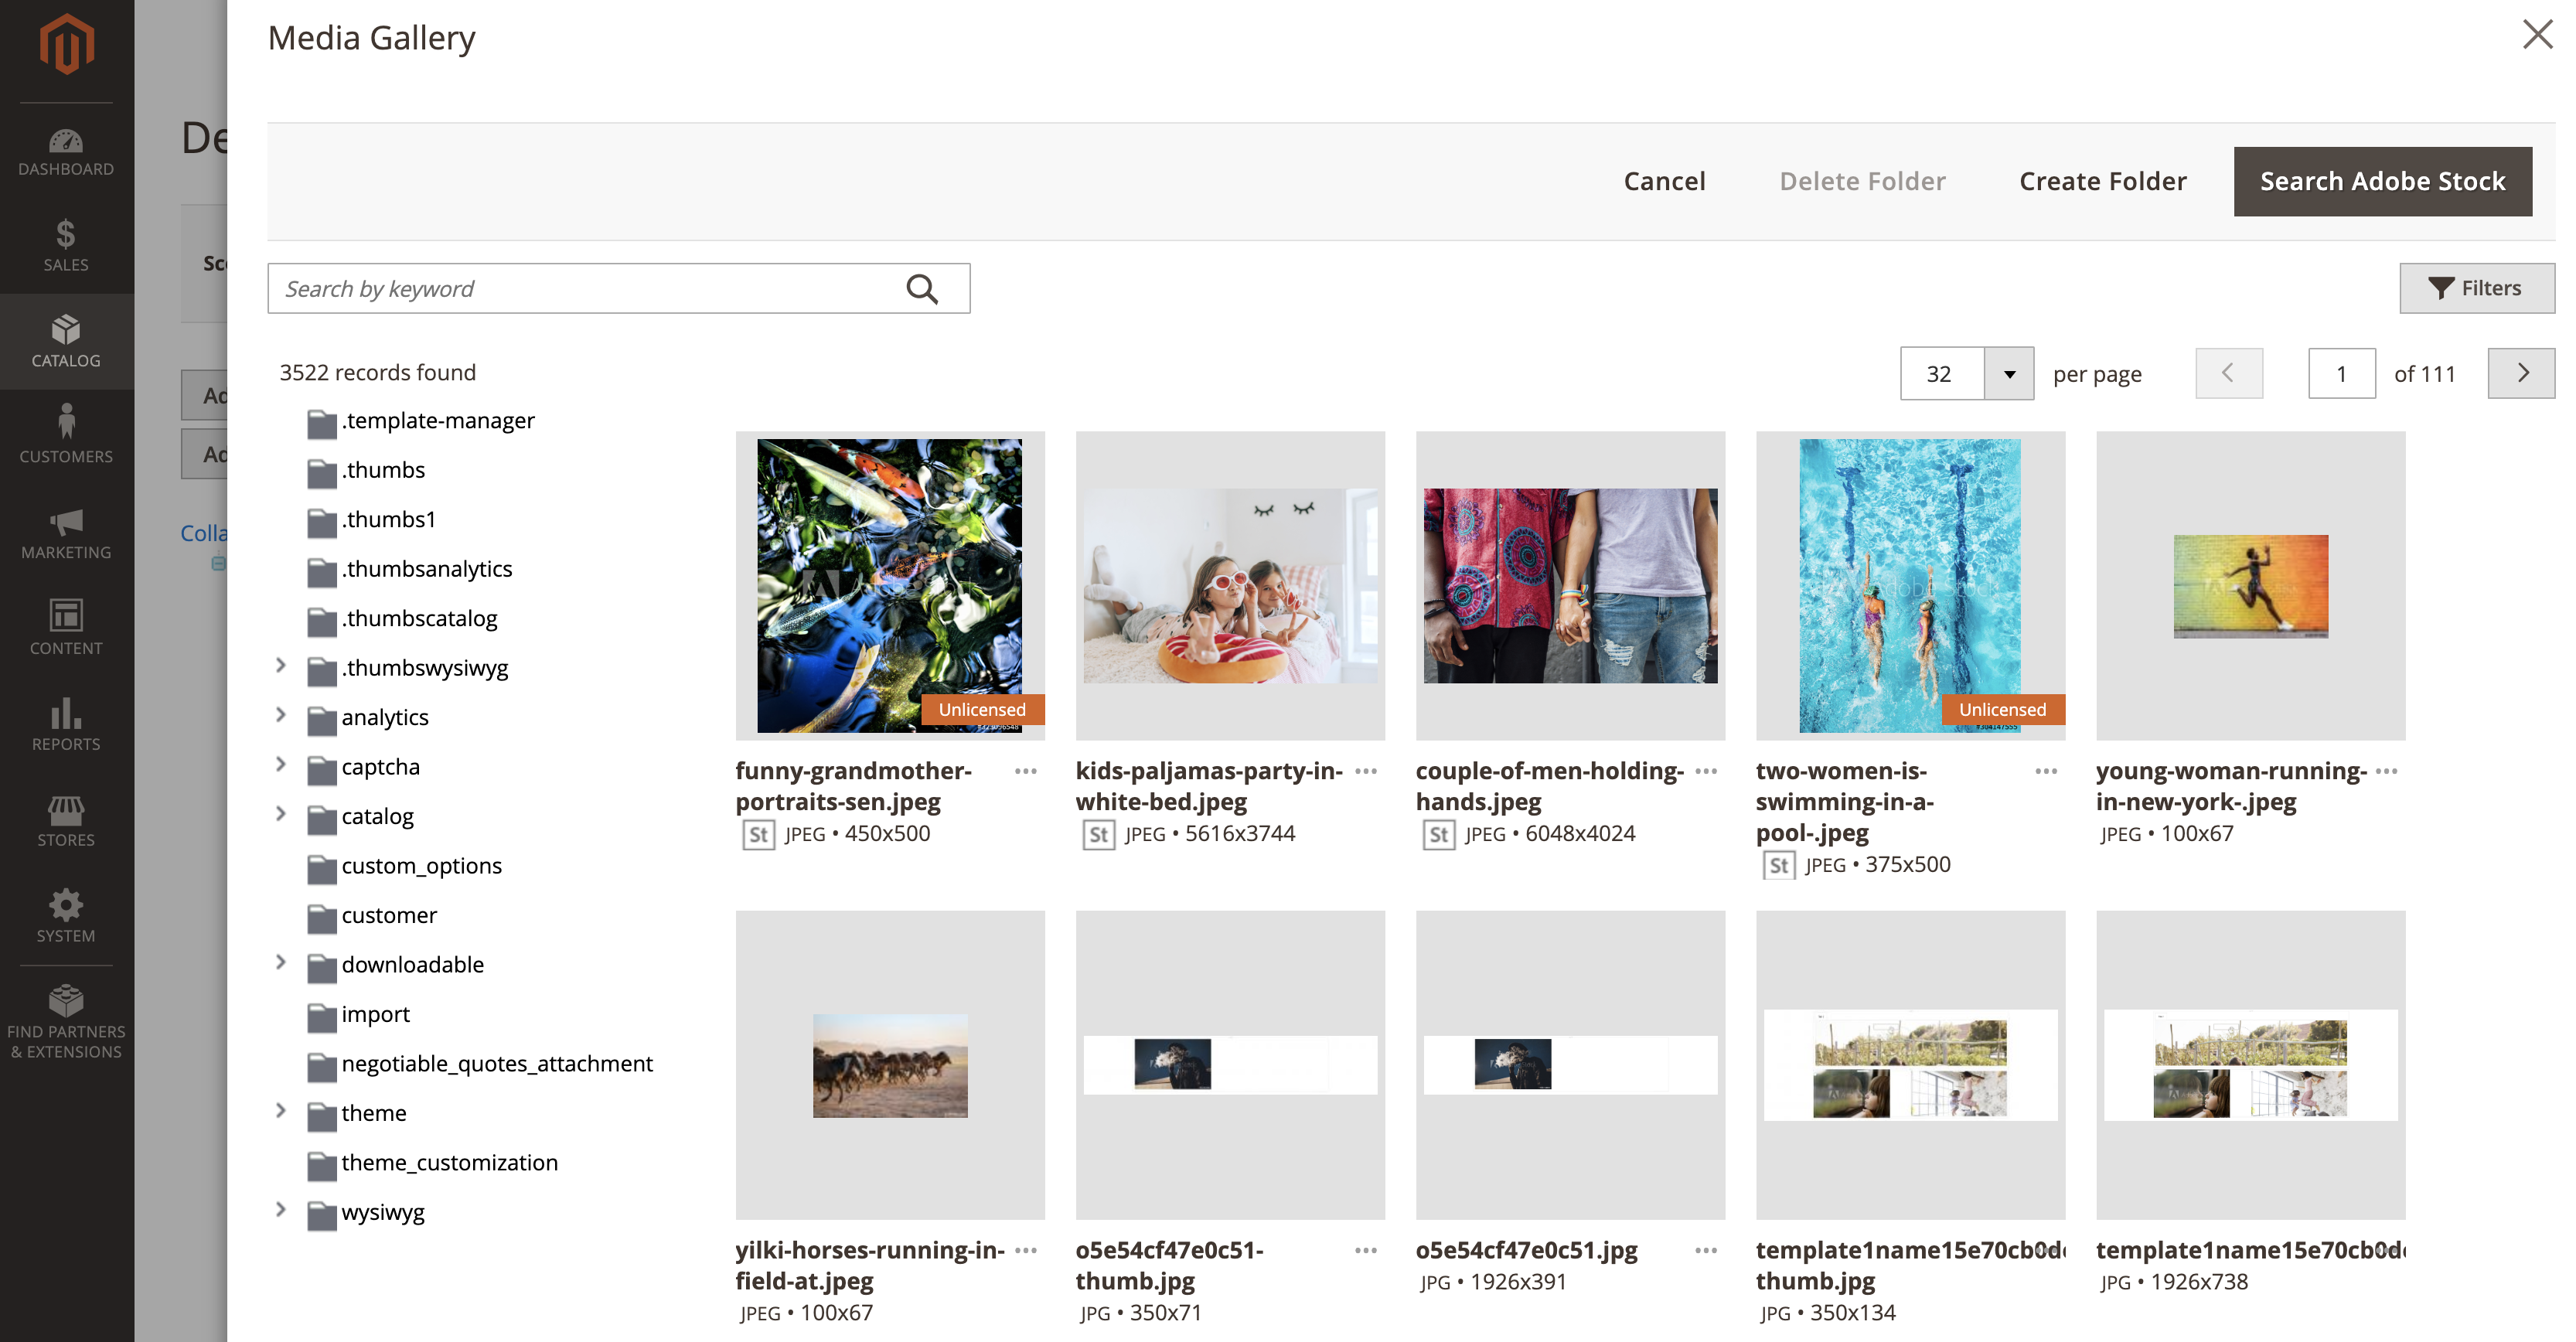Click the Magento logo
The image size is (2576, 1342).
pyautogui.click(x=65, y=42)
